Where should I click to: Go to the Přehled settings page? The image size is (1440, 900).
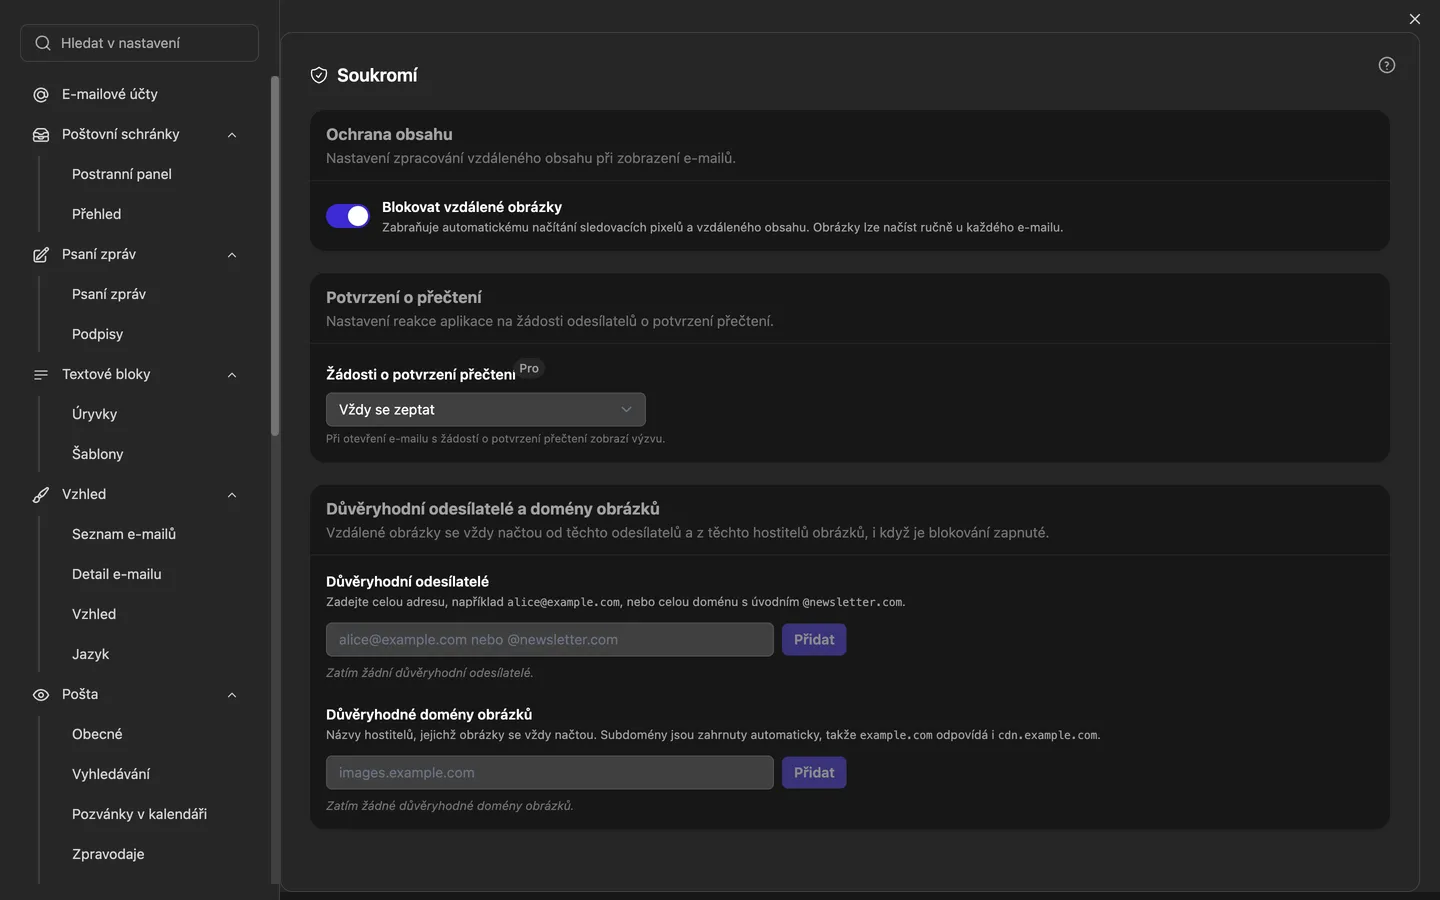(96, 214)
